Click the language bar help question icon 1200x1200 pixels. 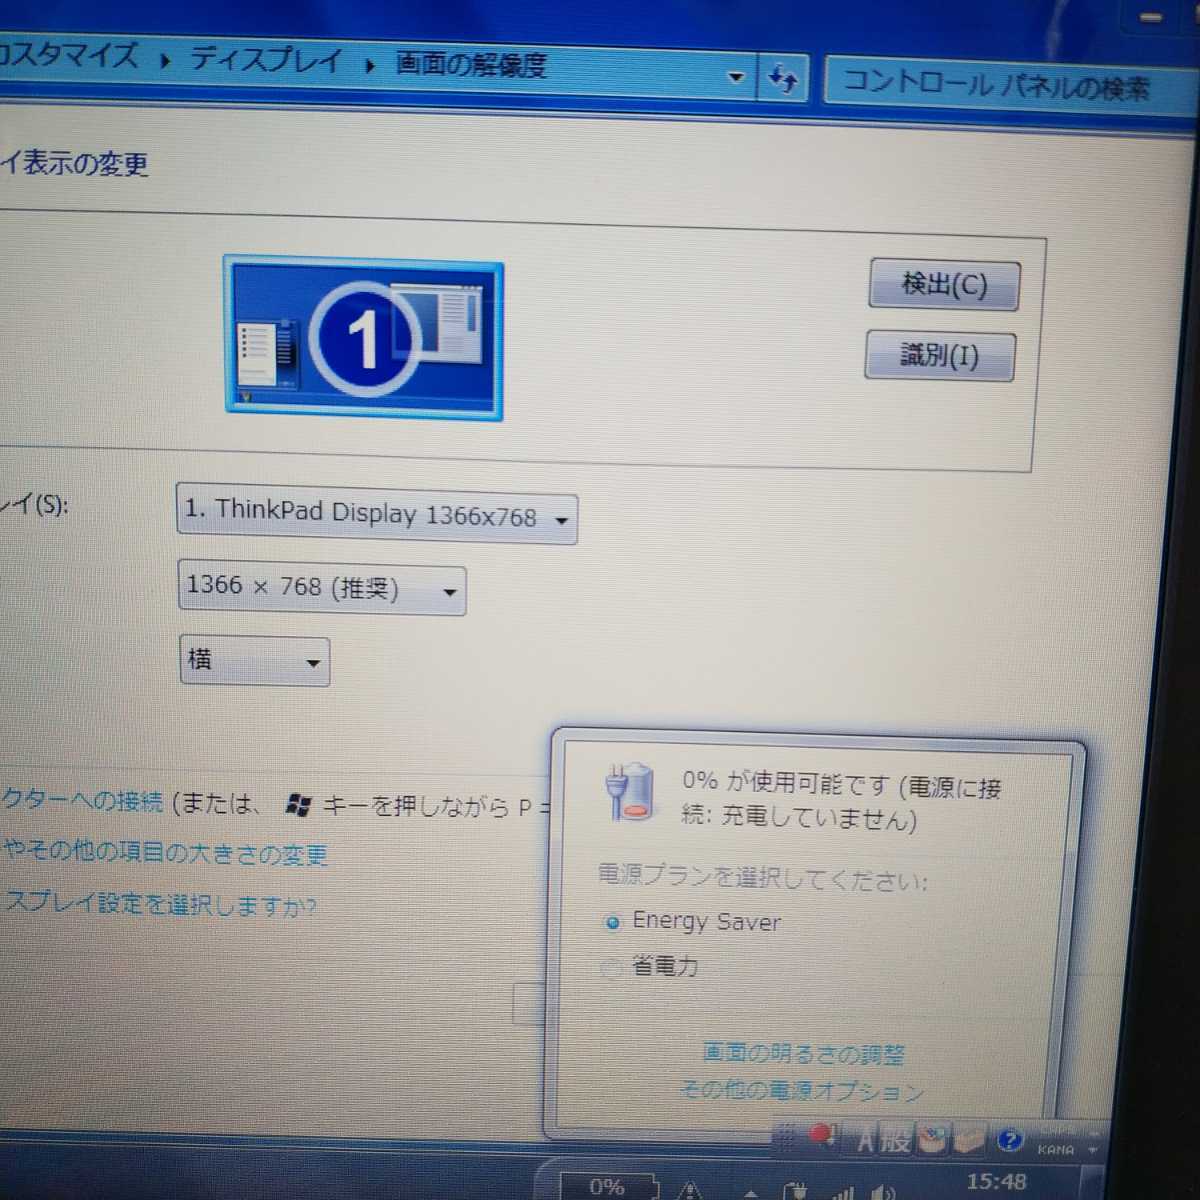point(1010,1139)
